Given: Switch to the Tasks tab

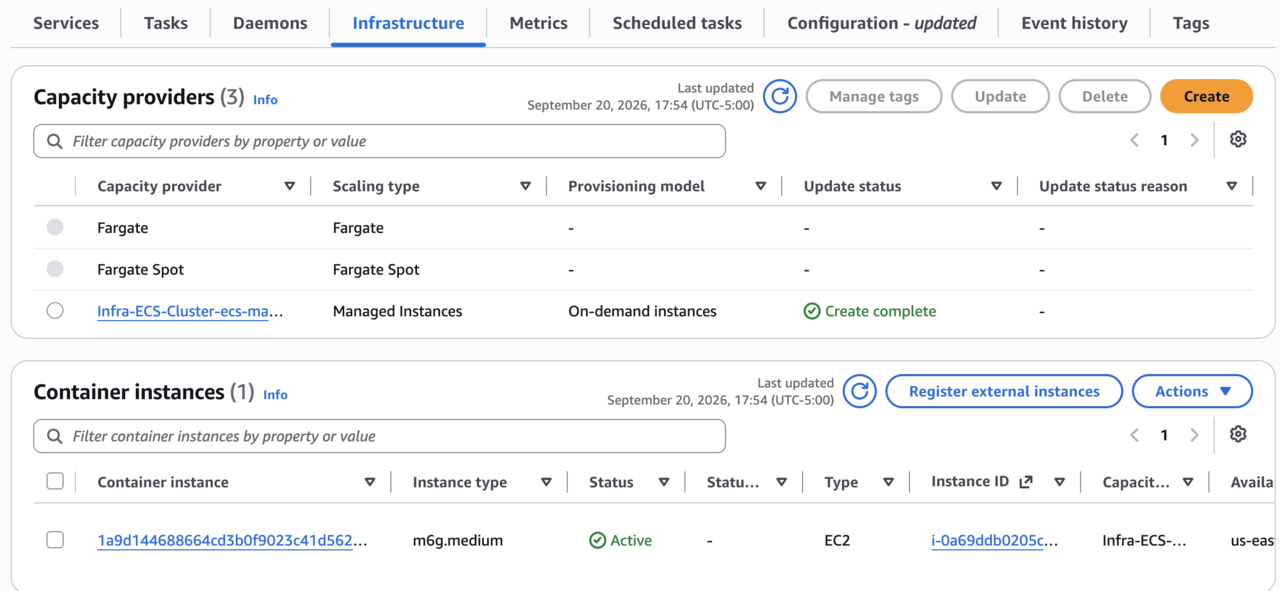Looking at the screenshot, I should 166,23.
